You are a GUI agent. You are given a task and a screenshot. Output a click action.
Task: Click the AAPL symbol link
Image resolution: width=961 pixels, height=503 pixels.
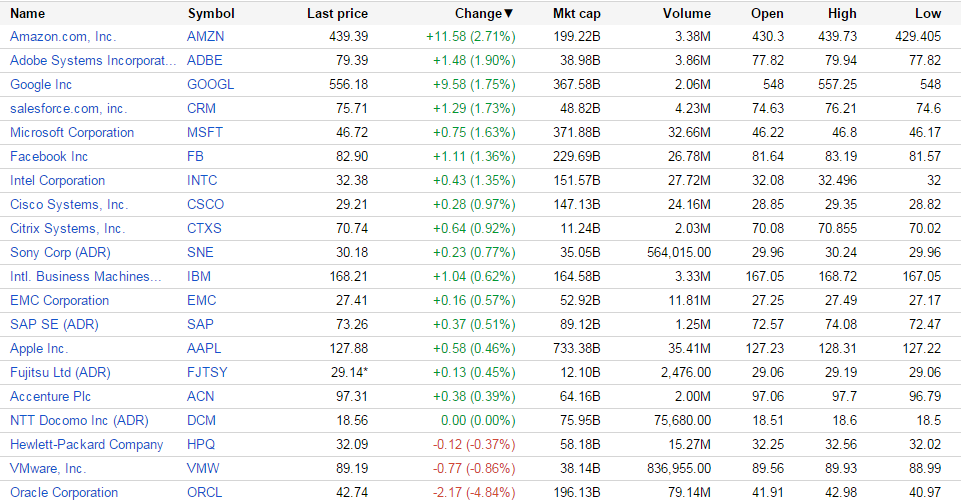tap(204, 348)
